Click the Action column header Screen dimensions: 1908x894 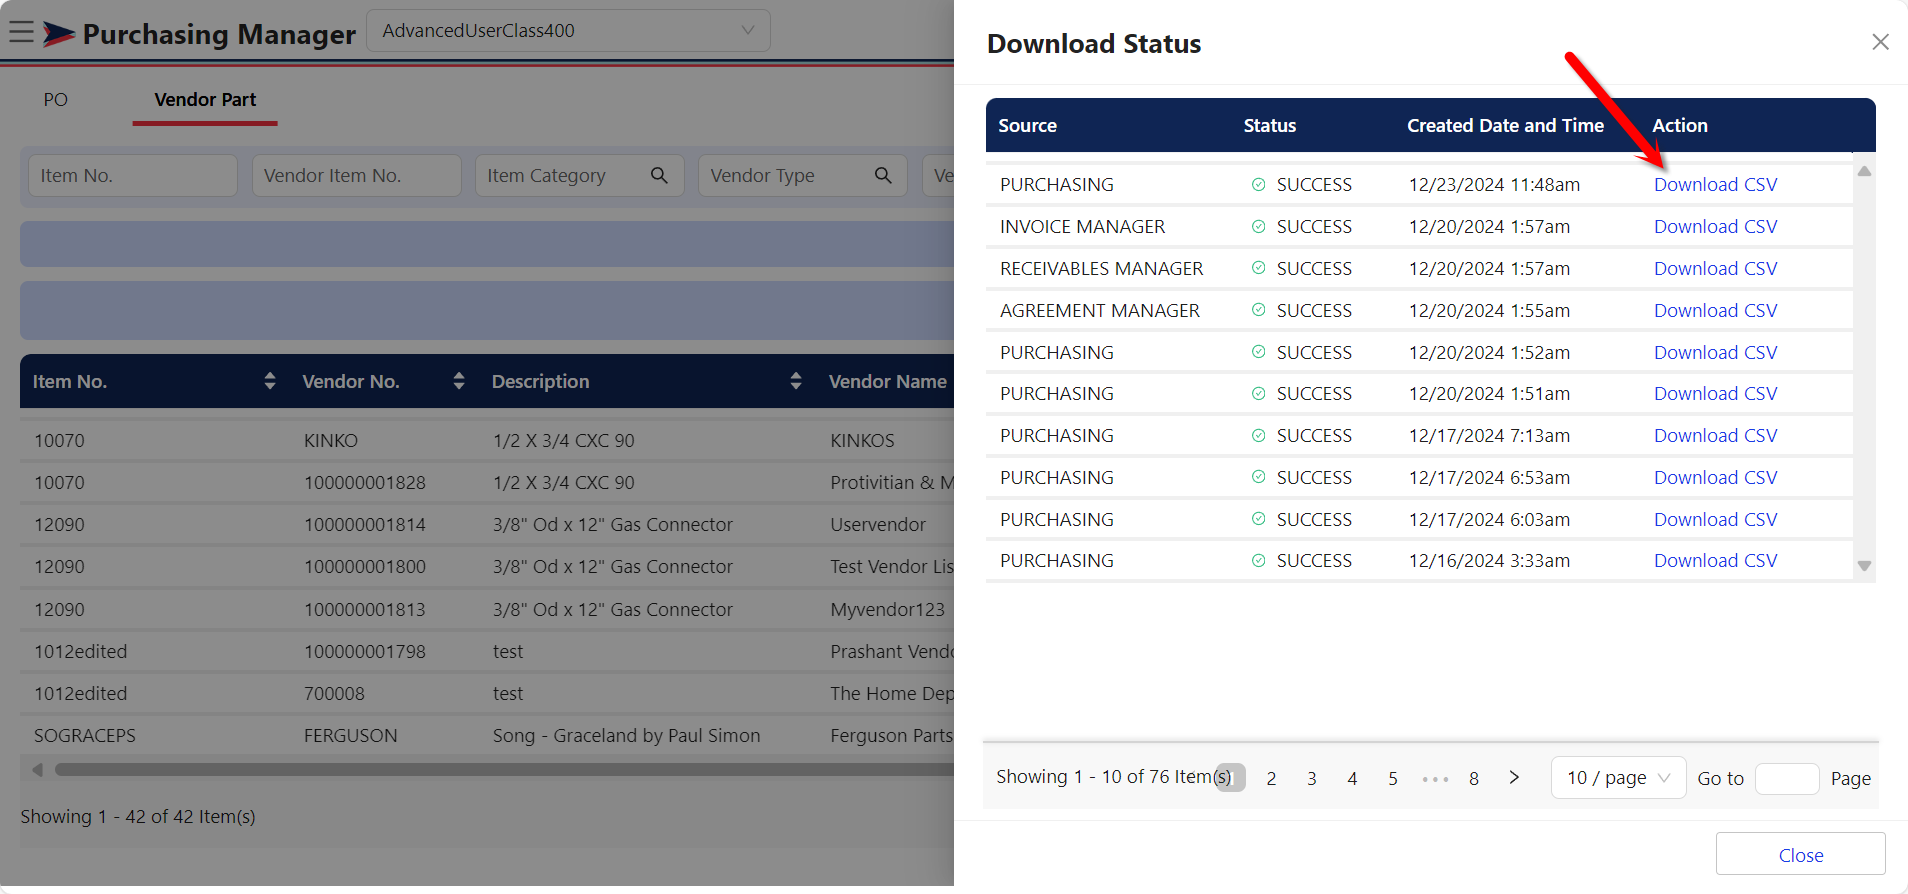click(x=1679, y=126)
